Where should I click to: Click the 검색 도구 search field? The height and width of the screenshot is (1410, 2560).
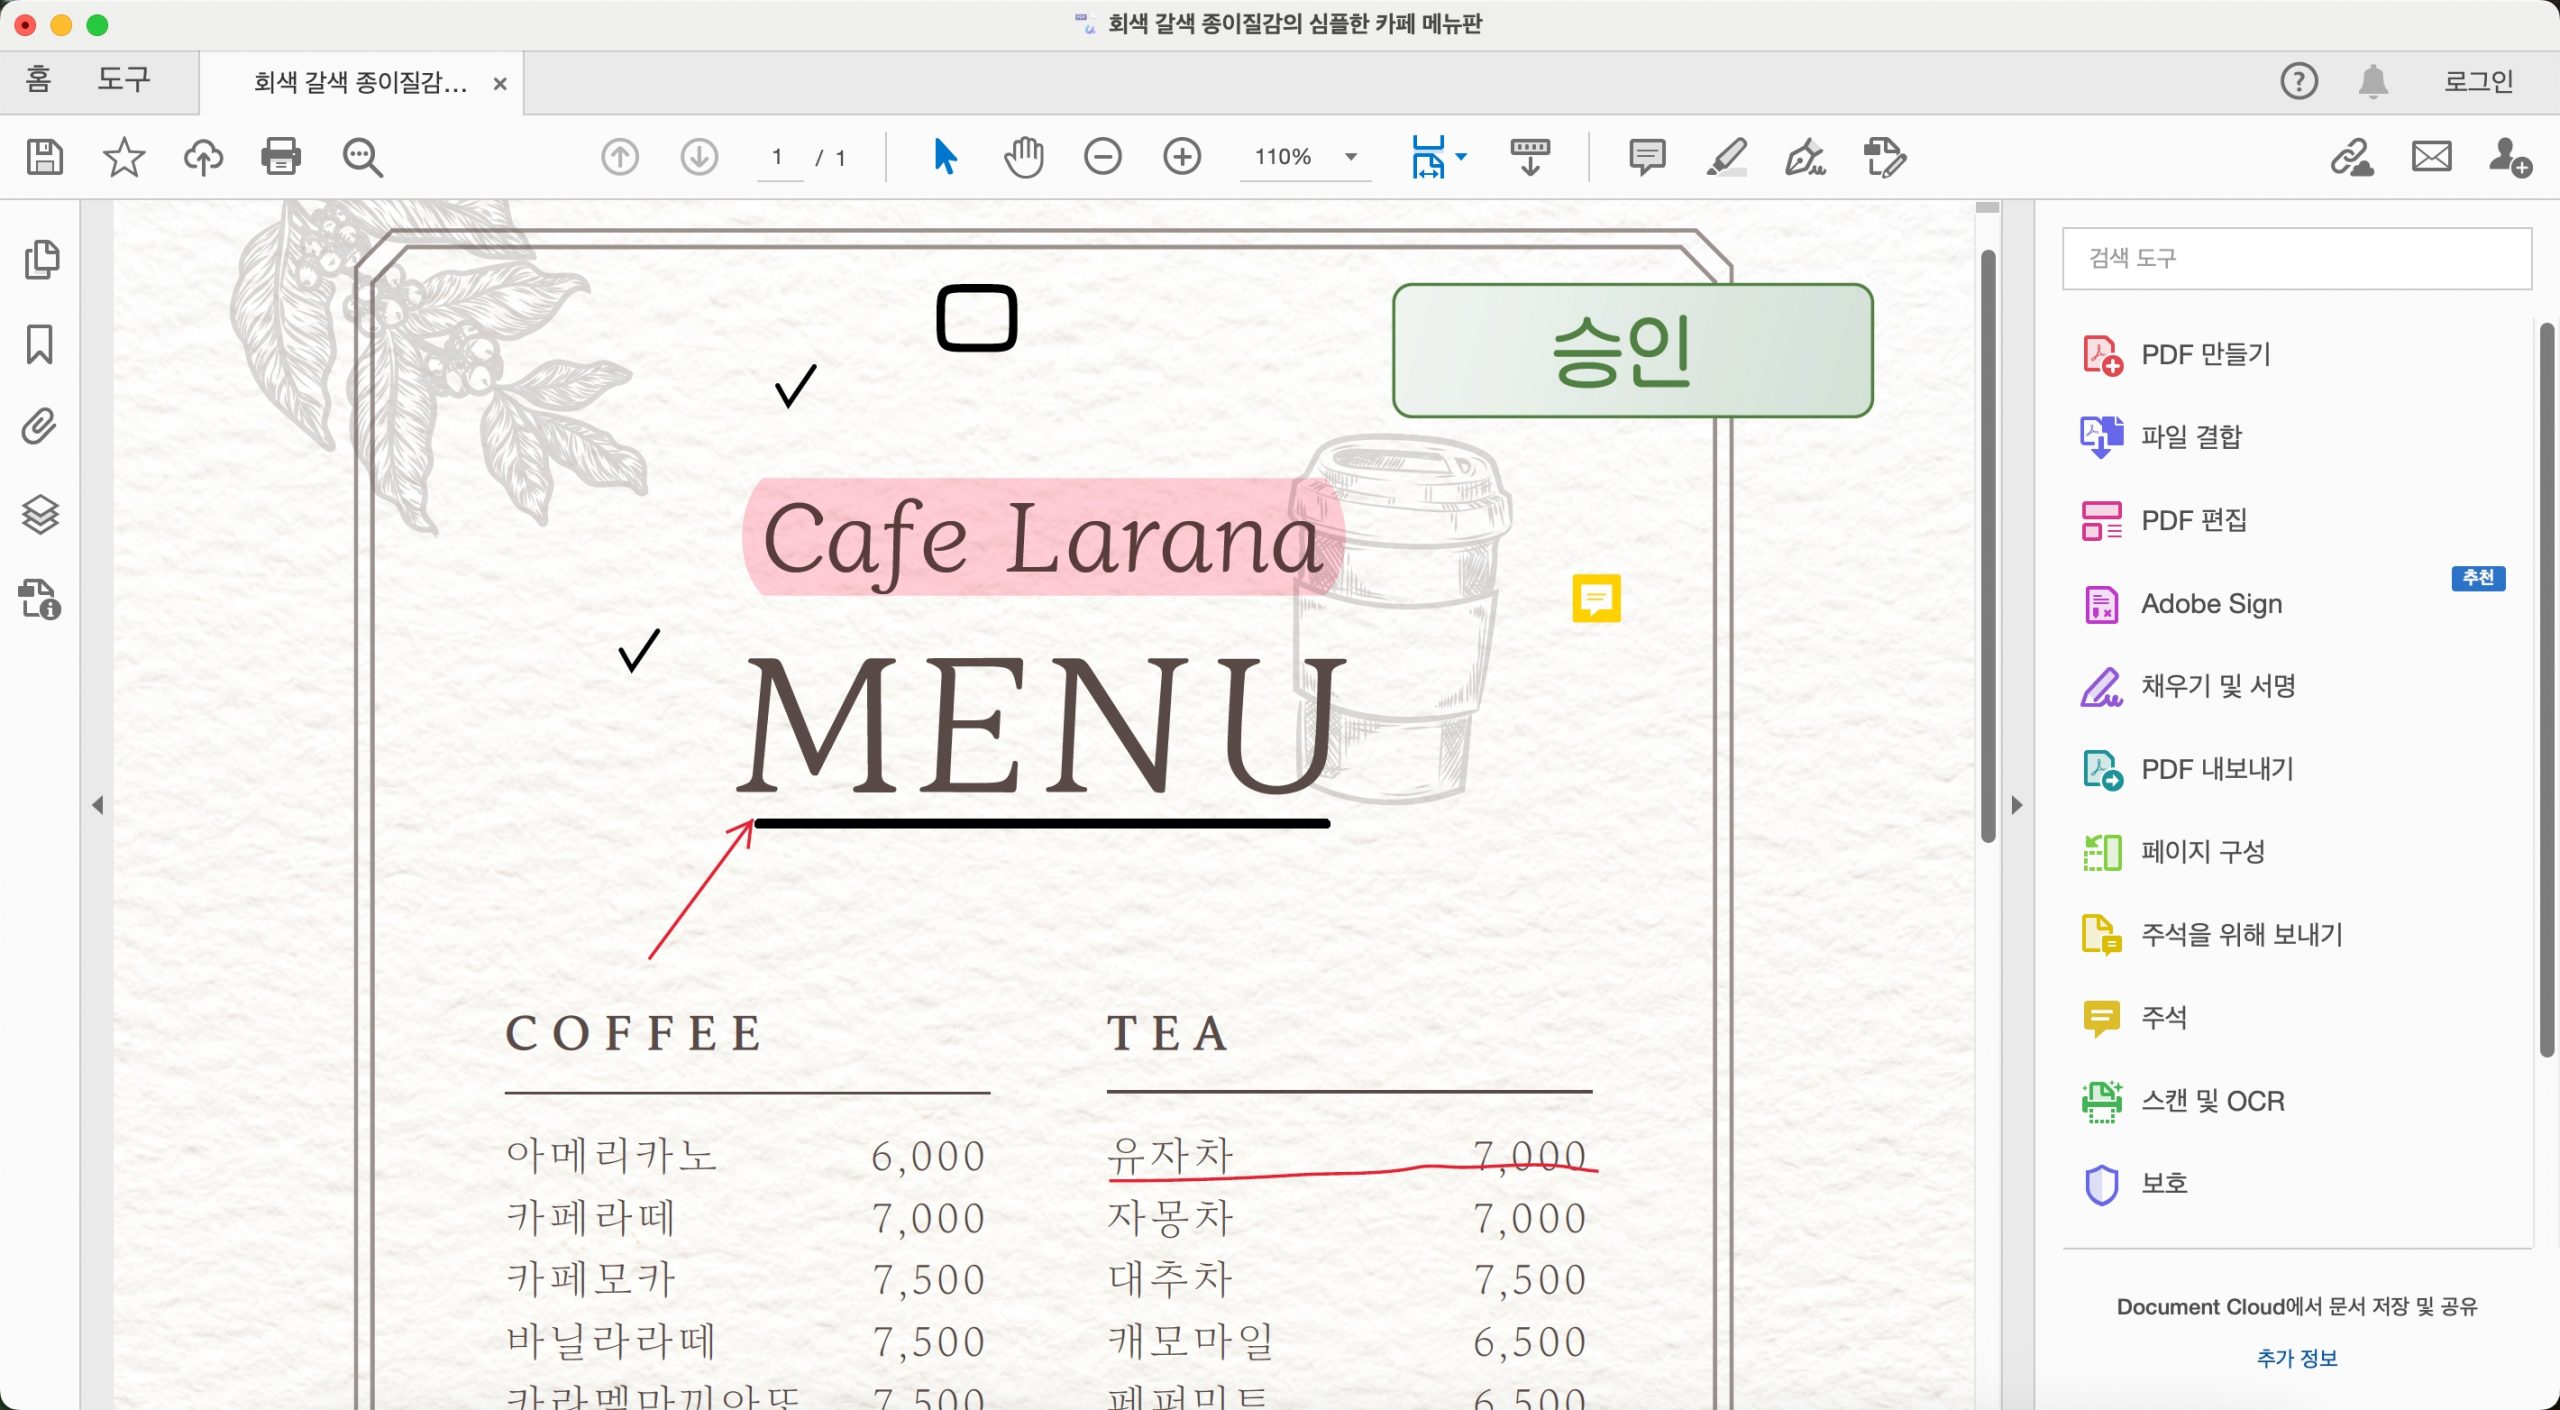pyautogui.click(x=2297, y=258)
